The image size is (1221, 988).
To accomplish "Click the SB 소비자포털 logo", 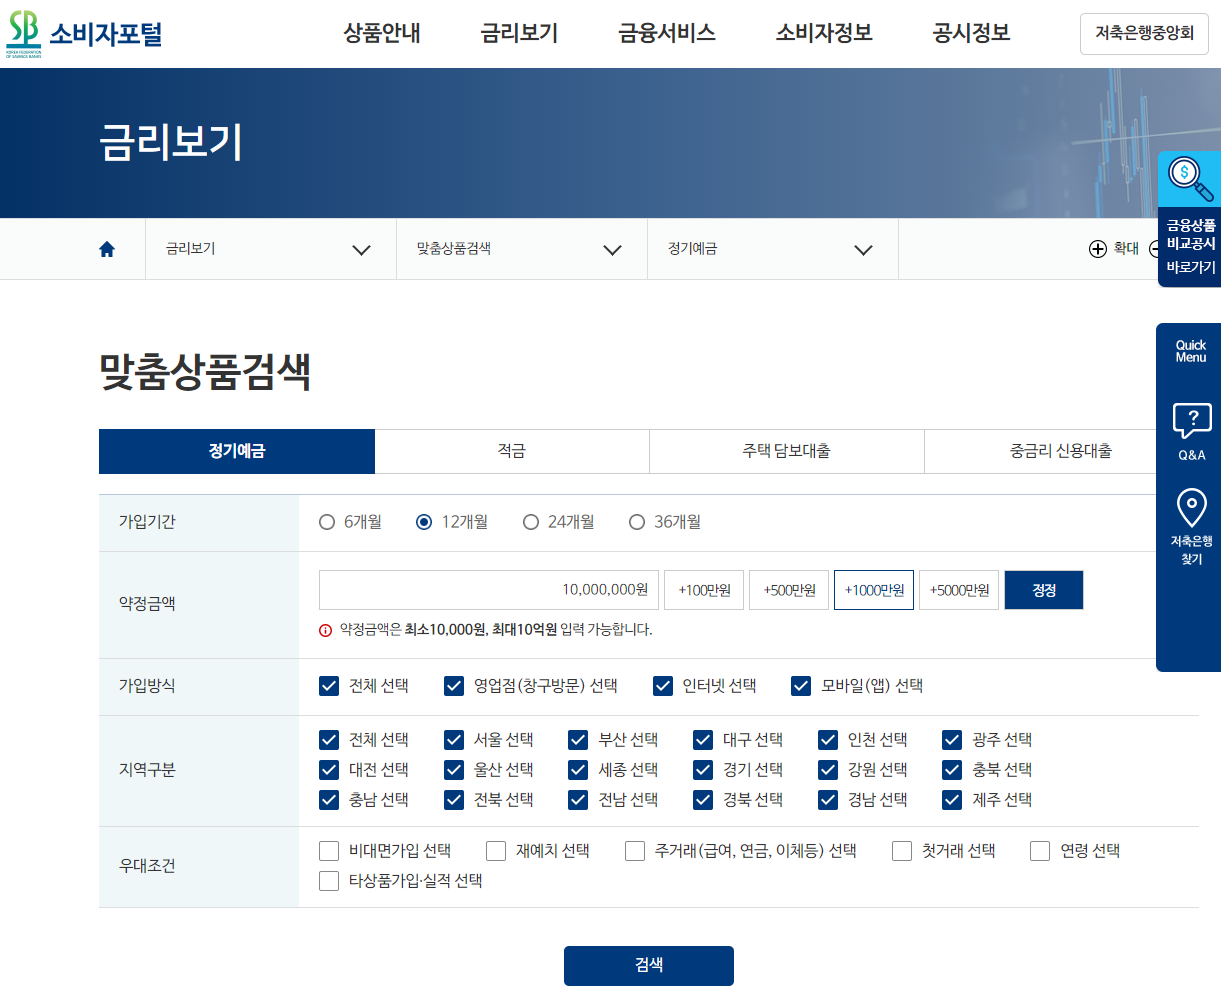I will (x=84, y=34).
